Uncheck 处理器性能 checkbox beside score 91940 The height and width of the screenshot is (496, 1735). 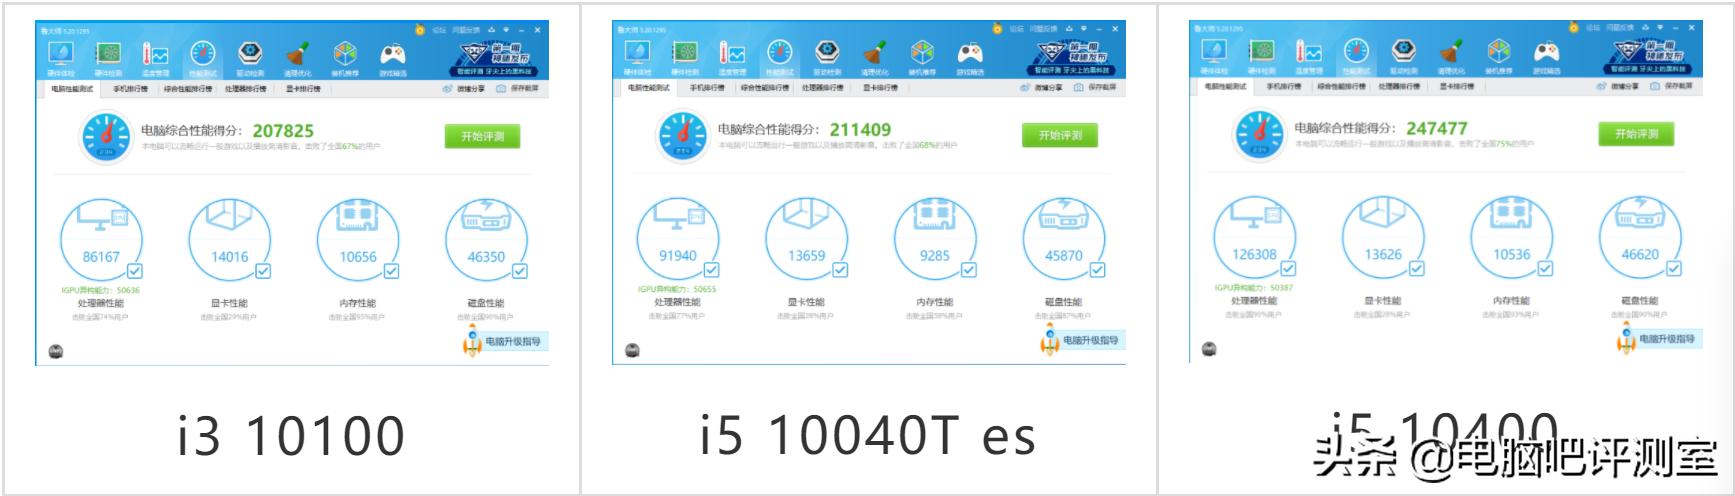(x=712, y=270)
